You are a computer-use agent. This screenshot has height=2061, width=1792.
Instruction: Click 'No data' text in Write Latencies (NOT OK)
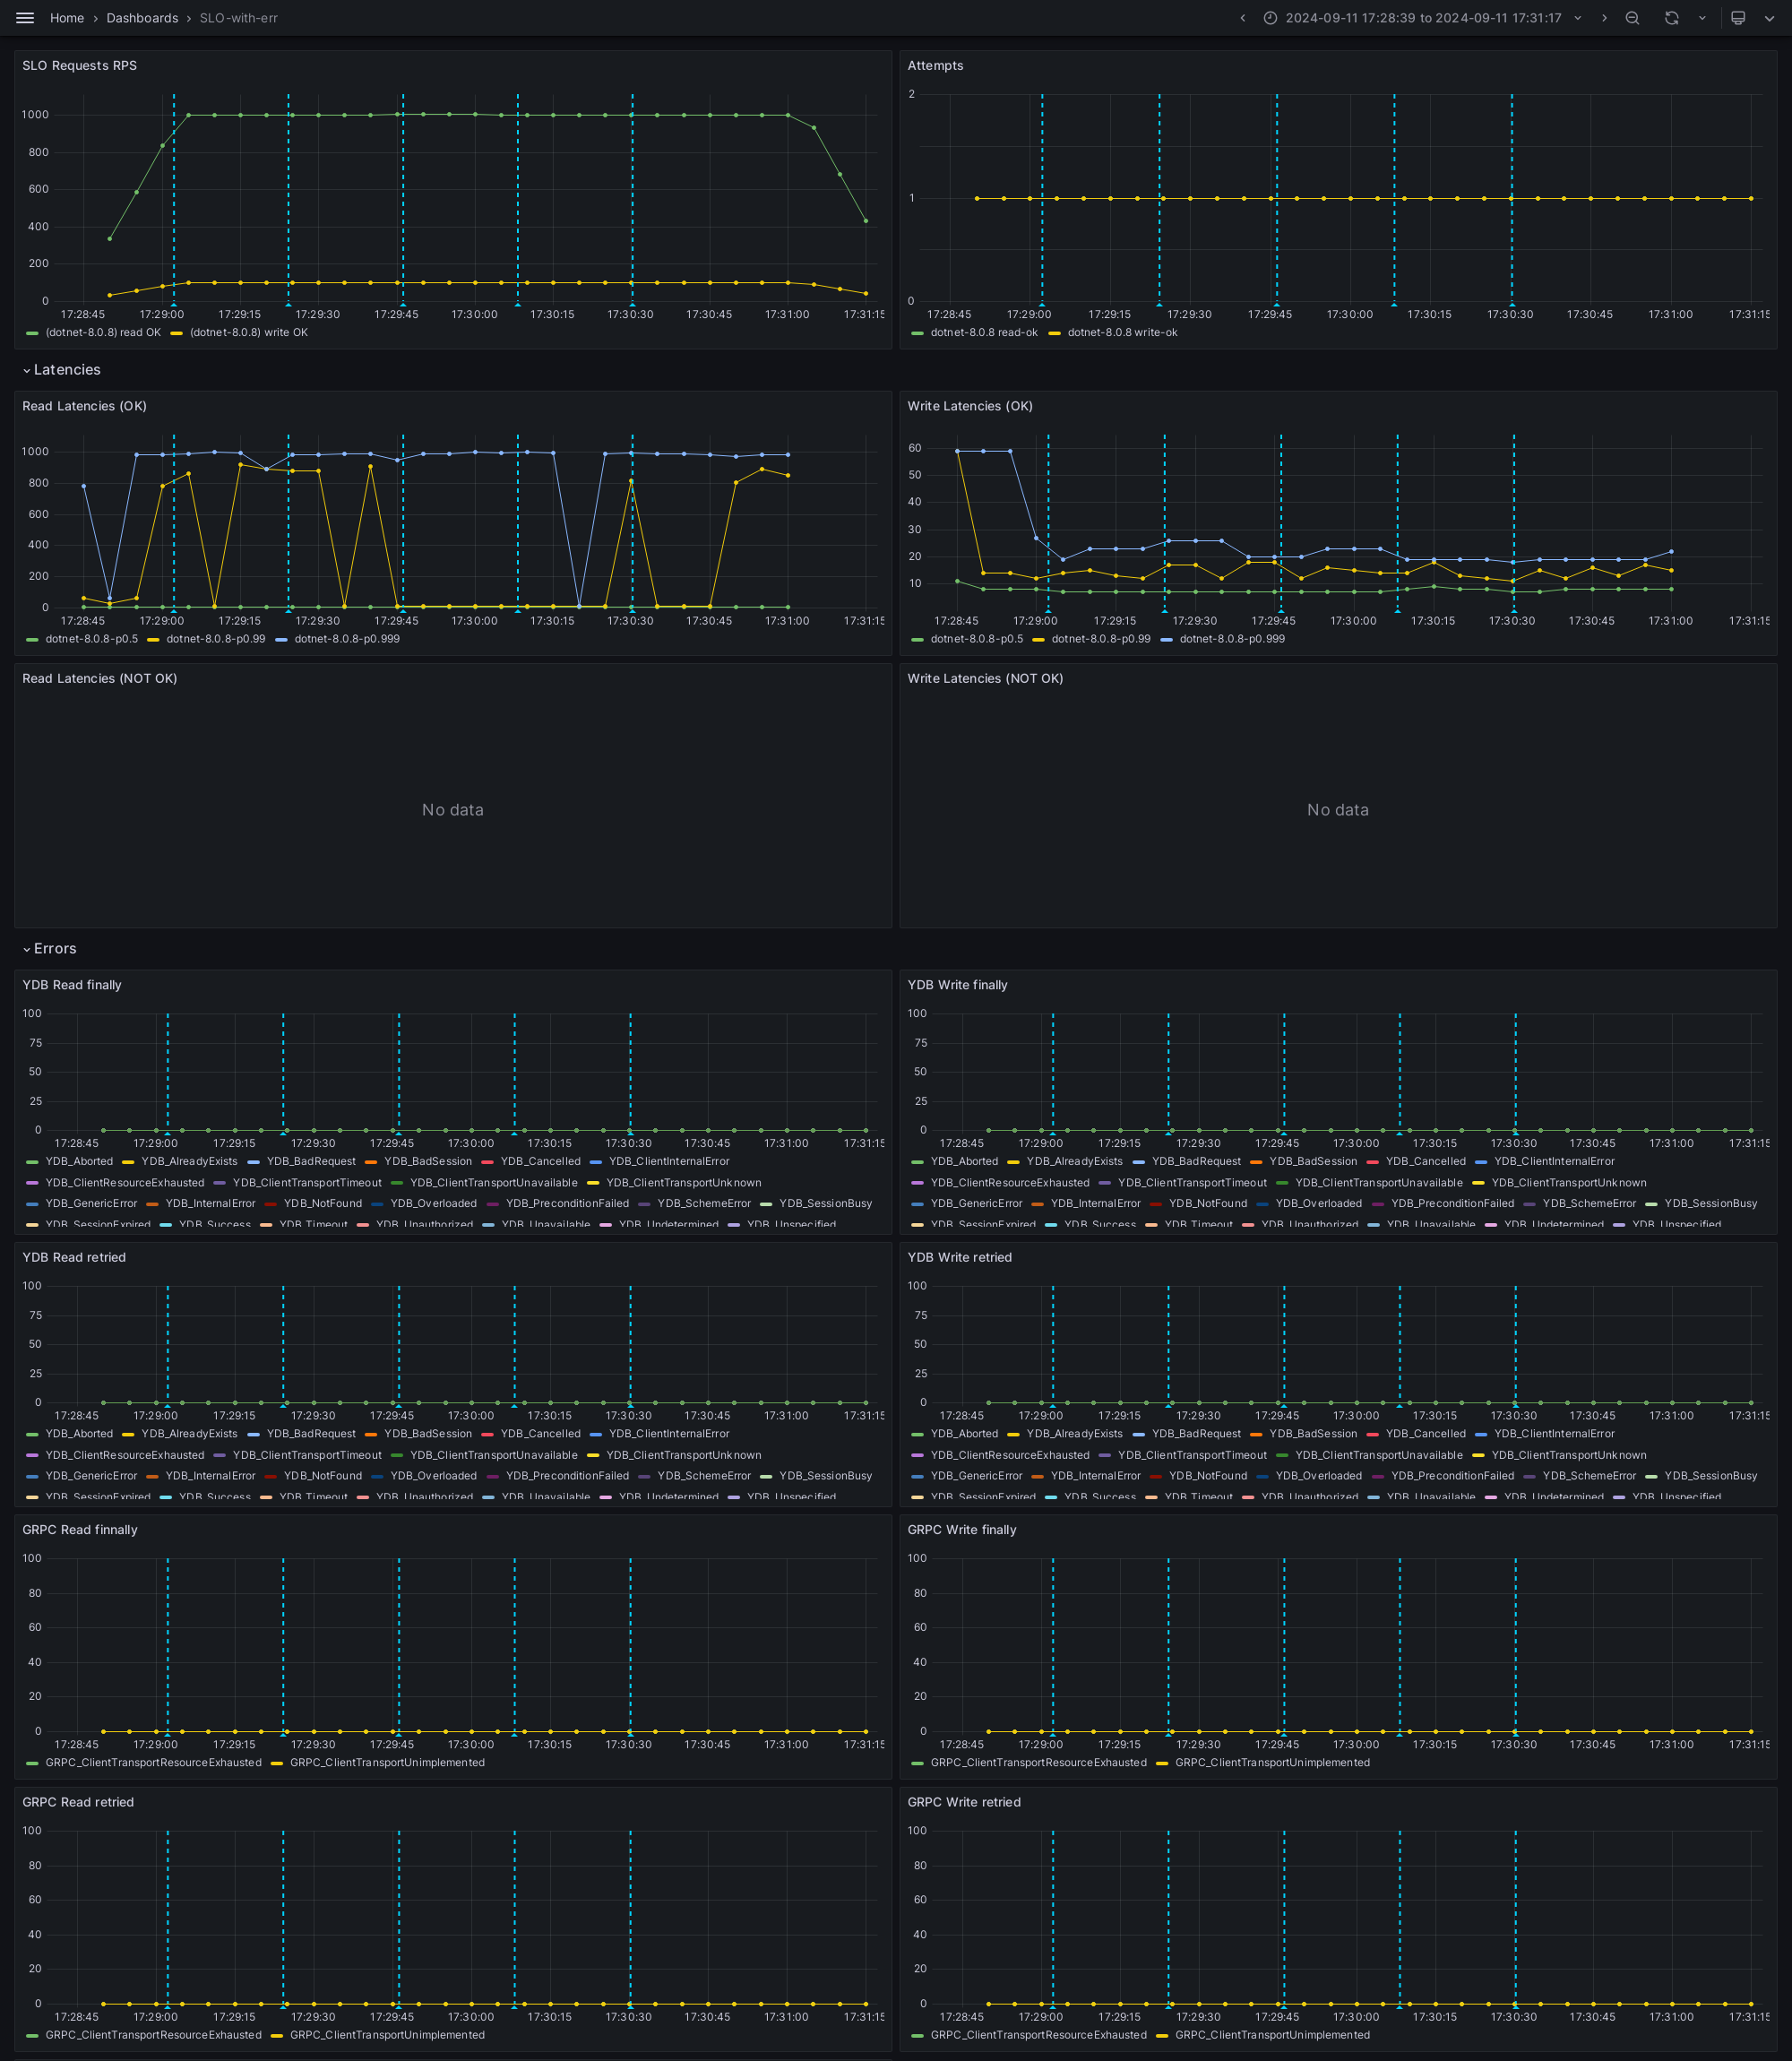click(x=1337, y=810)
